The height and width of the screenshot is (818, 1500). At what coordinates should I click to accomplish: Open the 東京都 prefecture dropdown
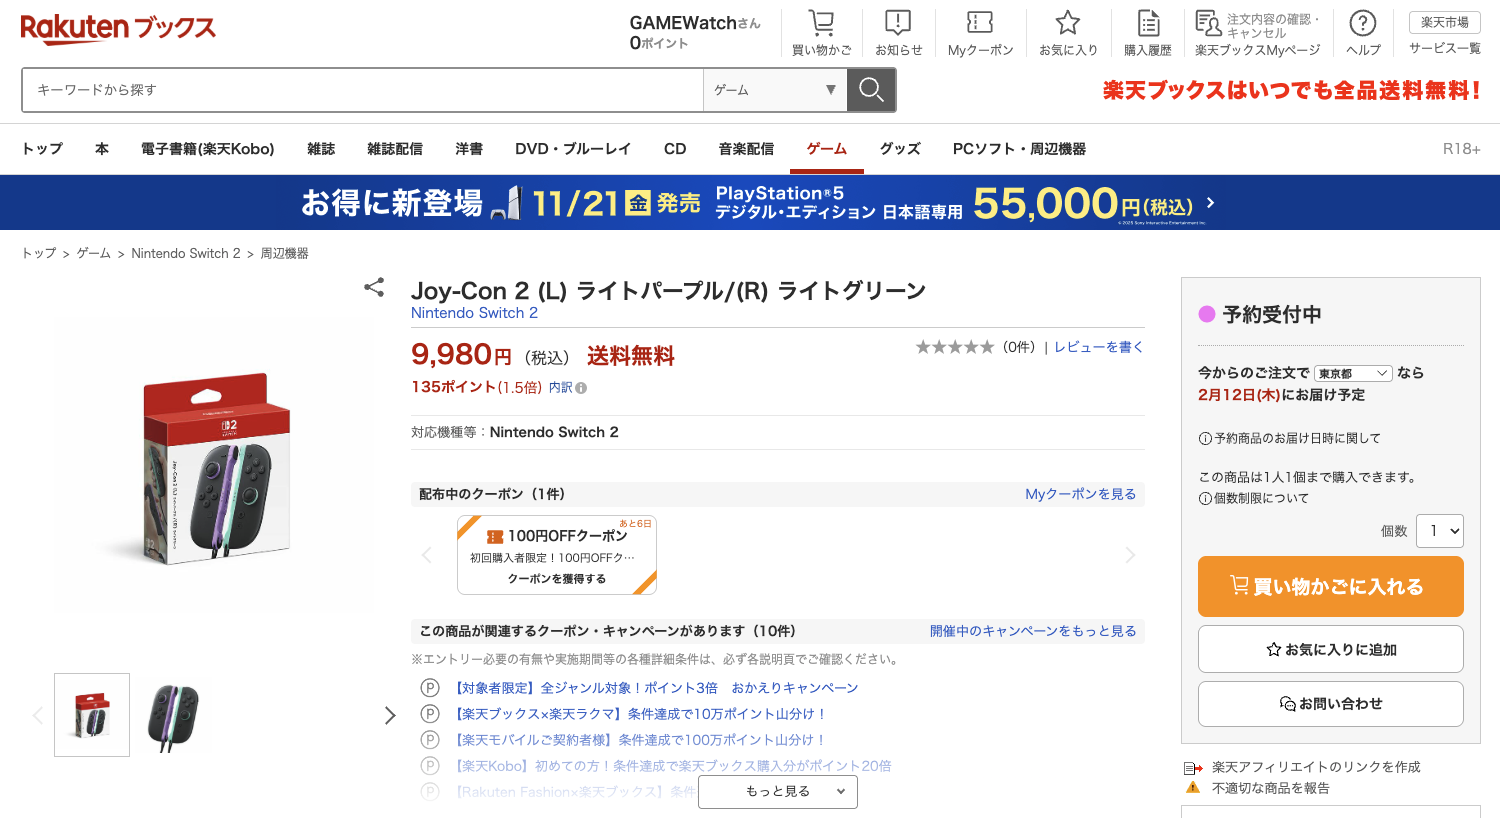click(1353, 373)
